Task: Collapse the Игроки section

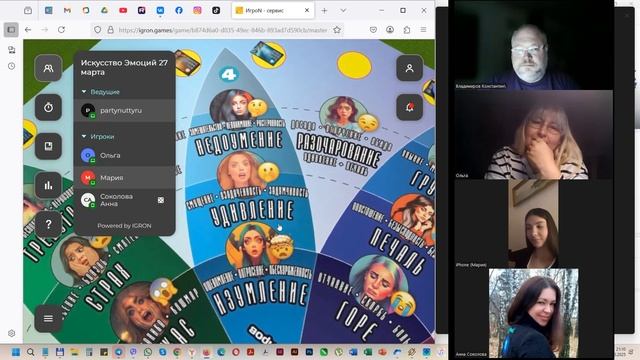Action: 98,136
